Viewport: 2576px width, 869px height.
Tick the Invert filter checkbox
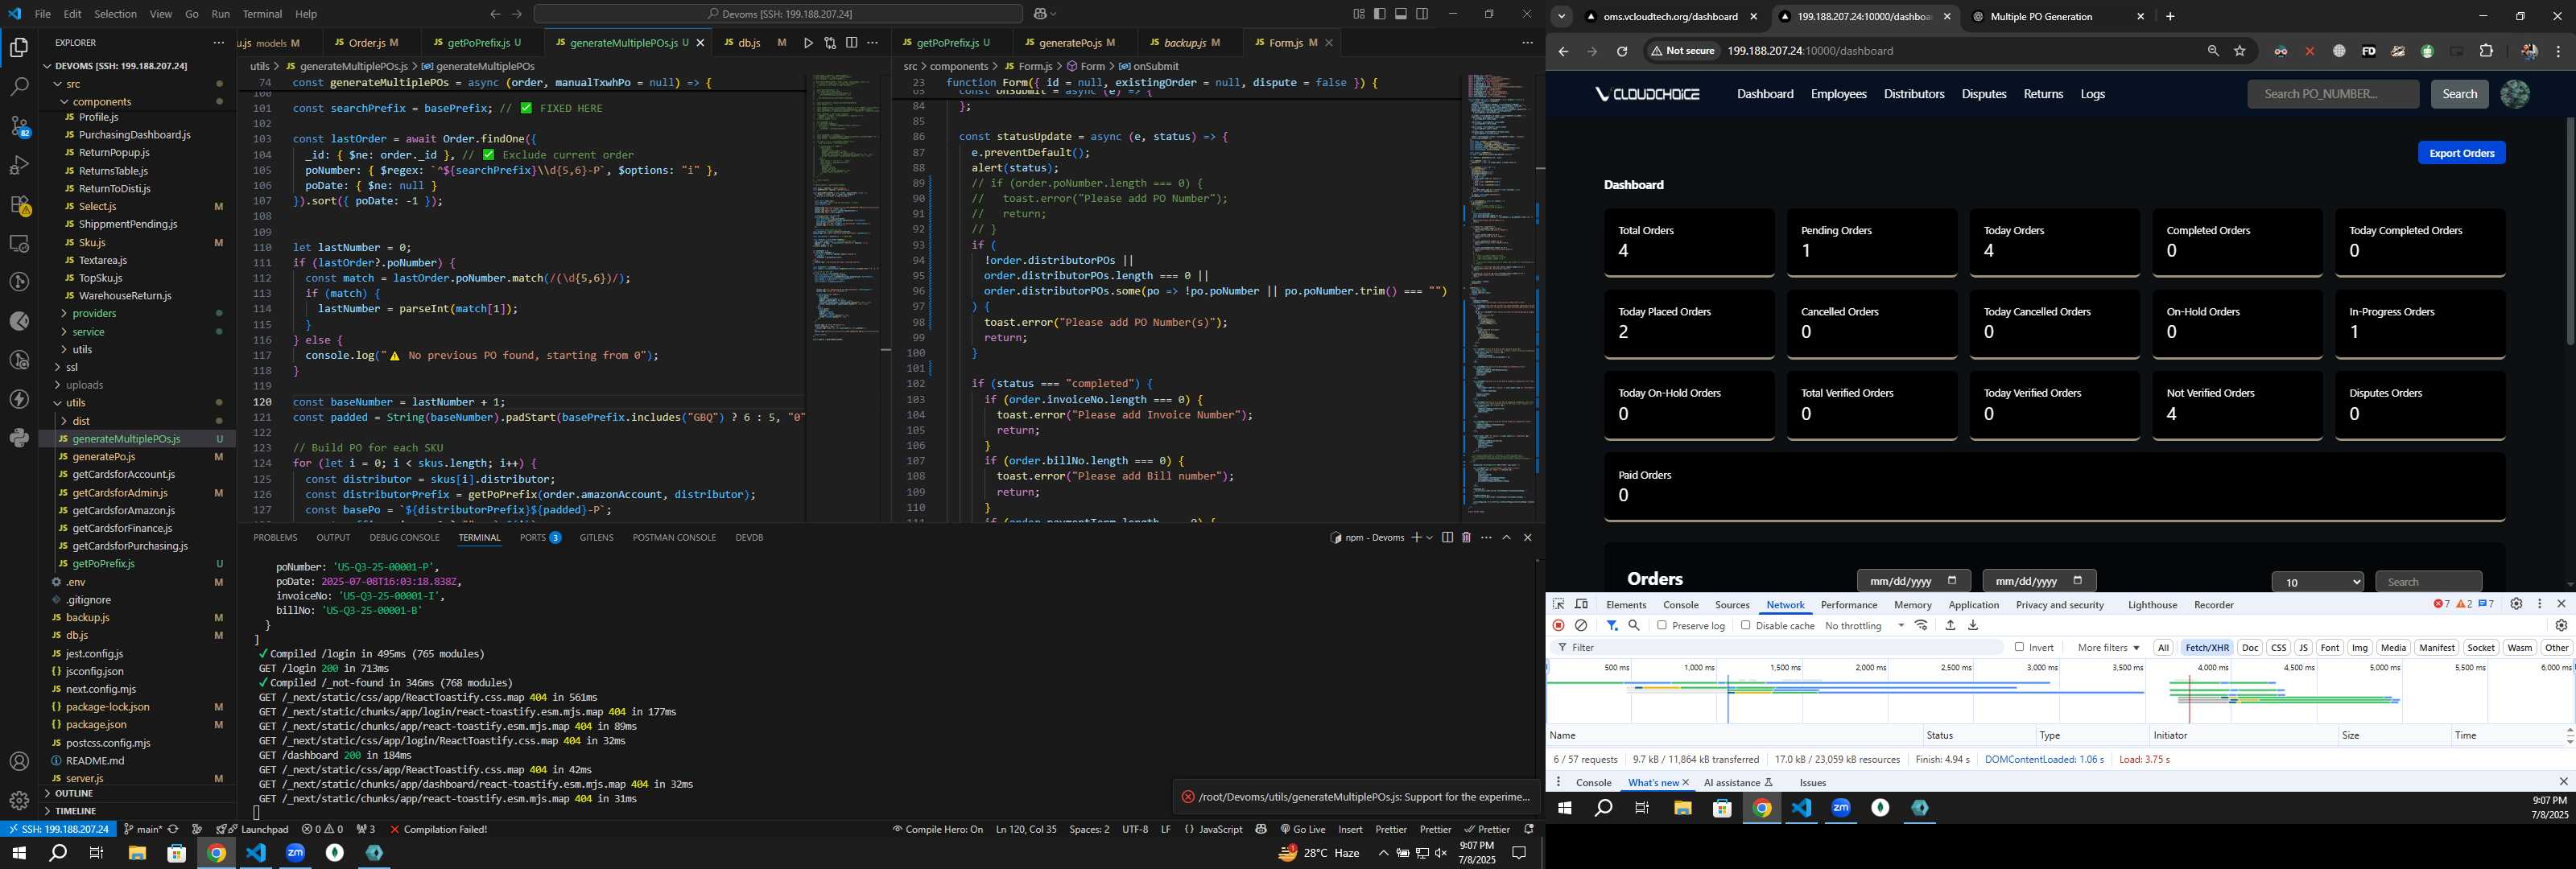[2019, 647]
